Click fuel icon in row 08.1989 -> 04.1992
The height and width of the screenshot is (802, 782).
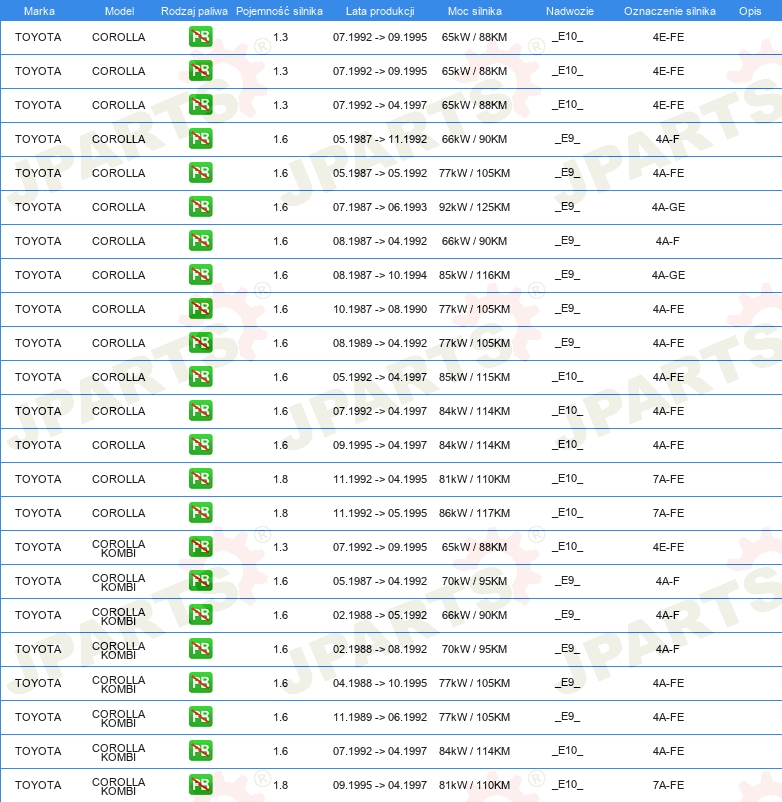pyautogui.click(x=200, y=343)
